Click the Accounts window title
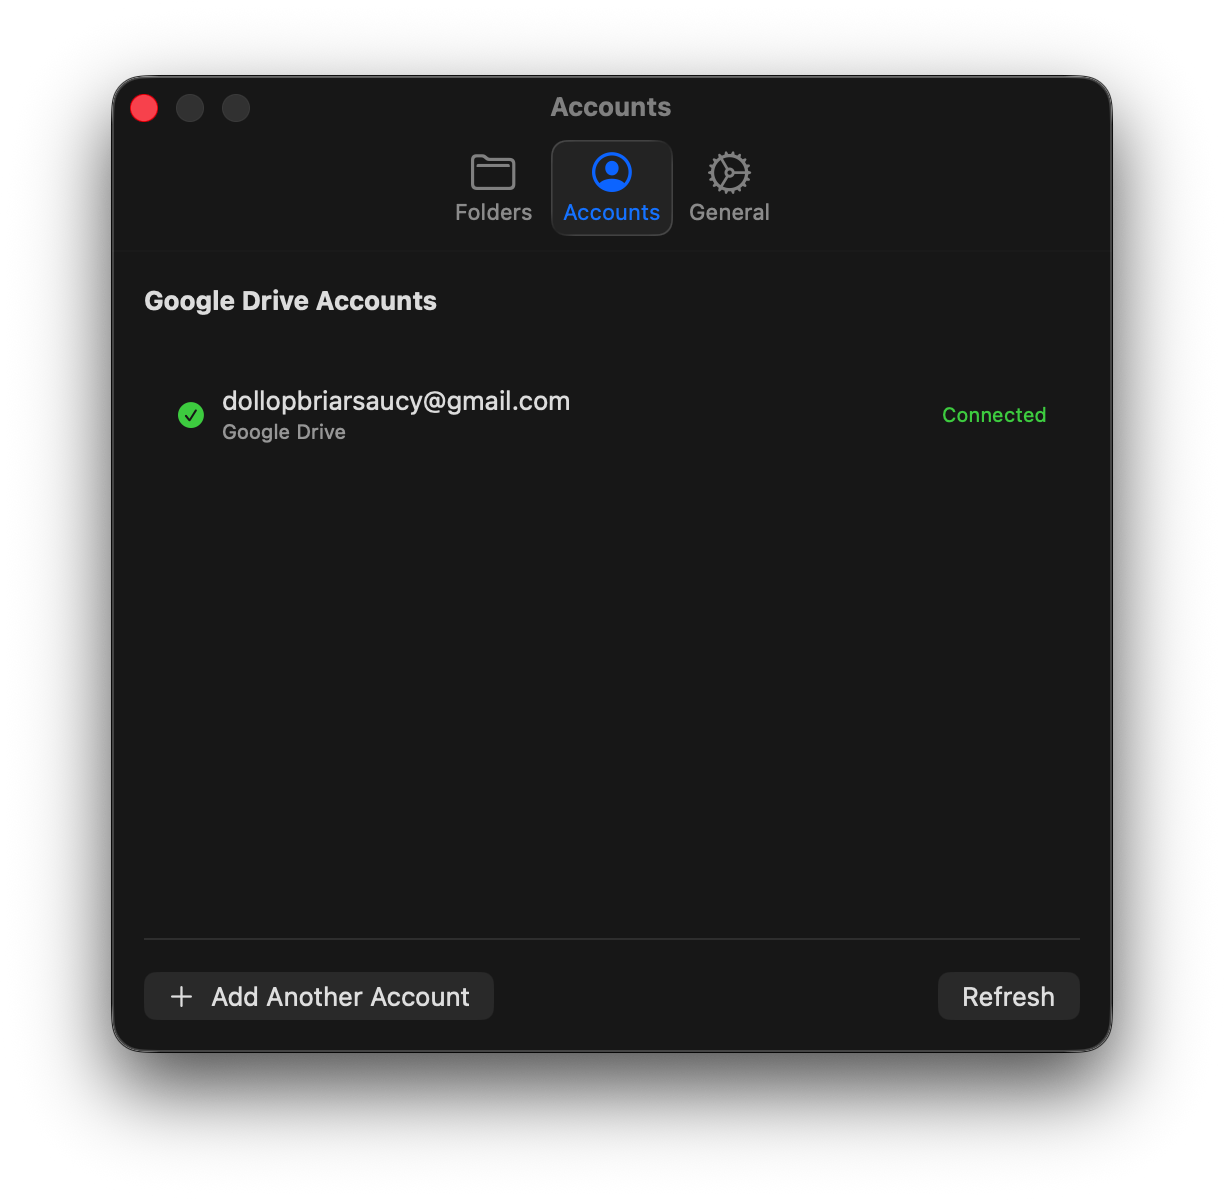1224x1200 pixels. point(611,107)
